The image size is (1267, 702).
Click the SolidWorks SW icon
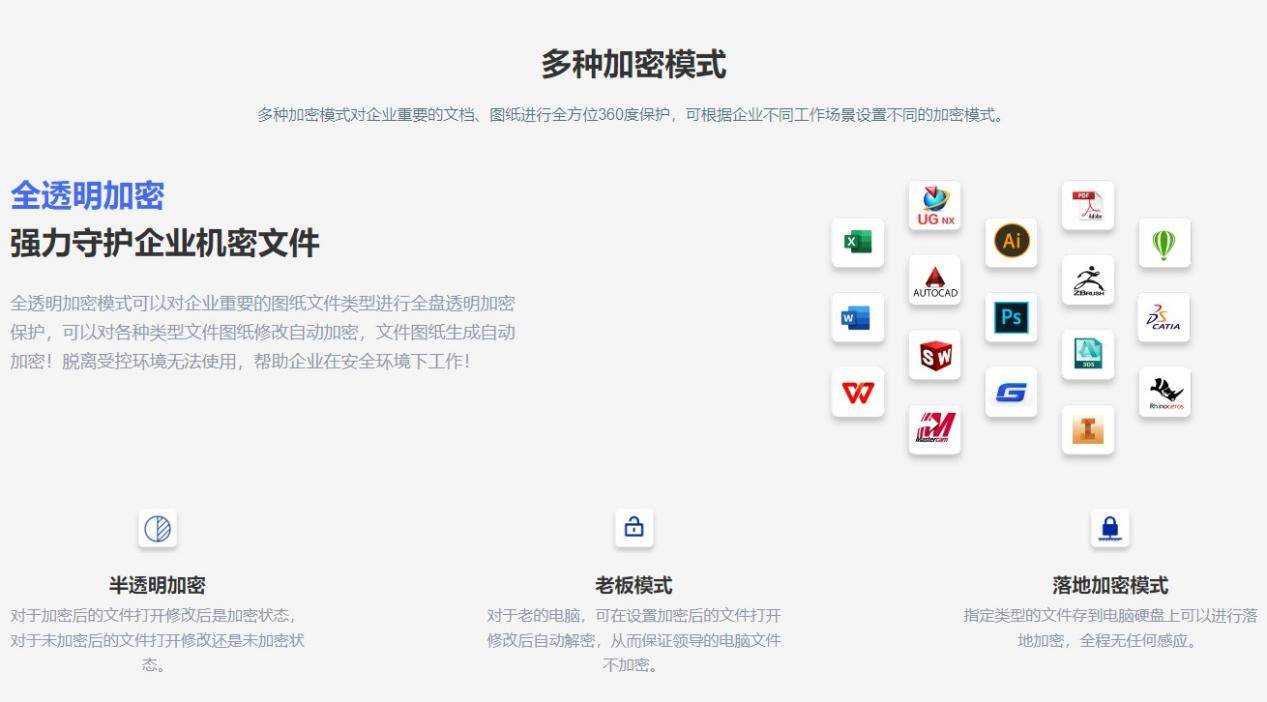[934, 355]
